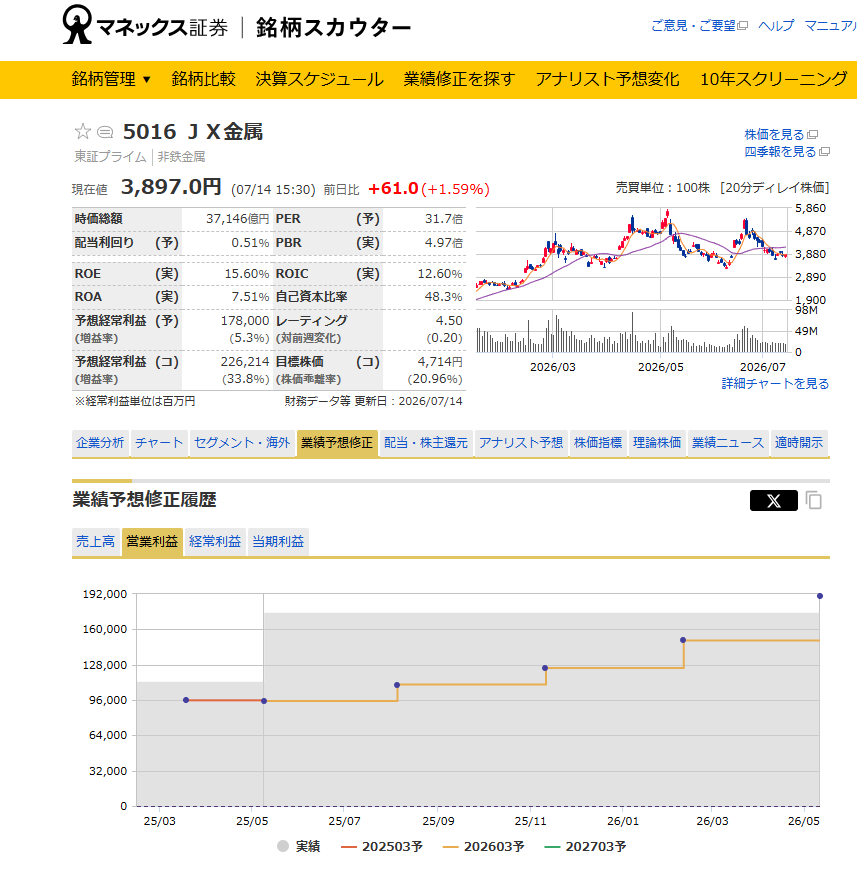Image resolution: width=857 pixels, height=877 pixels.
Task: Click the 銘柄スカウター title text
Action: [333, 27]
